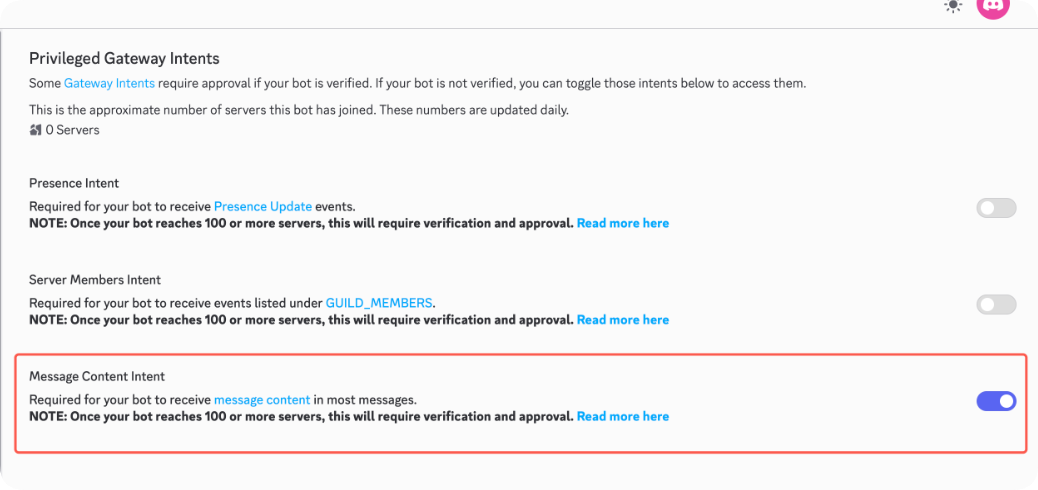The width and height of the screenshot is (1038, 490).
Task: Select the 0 Servers count text
Action: [x=72, y=130]
